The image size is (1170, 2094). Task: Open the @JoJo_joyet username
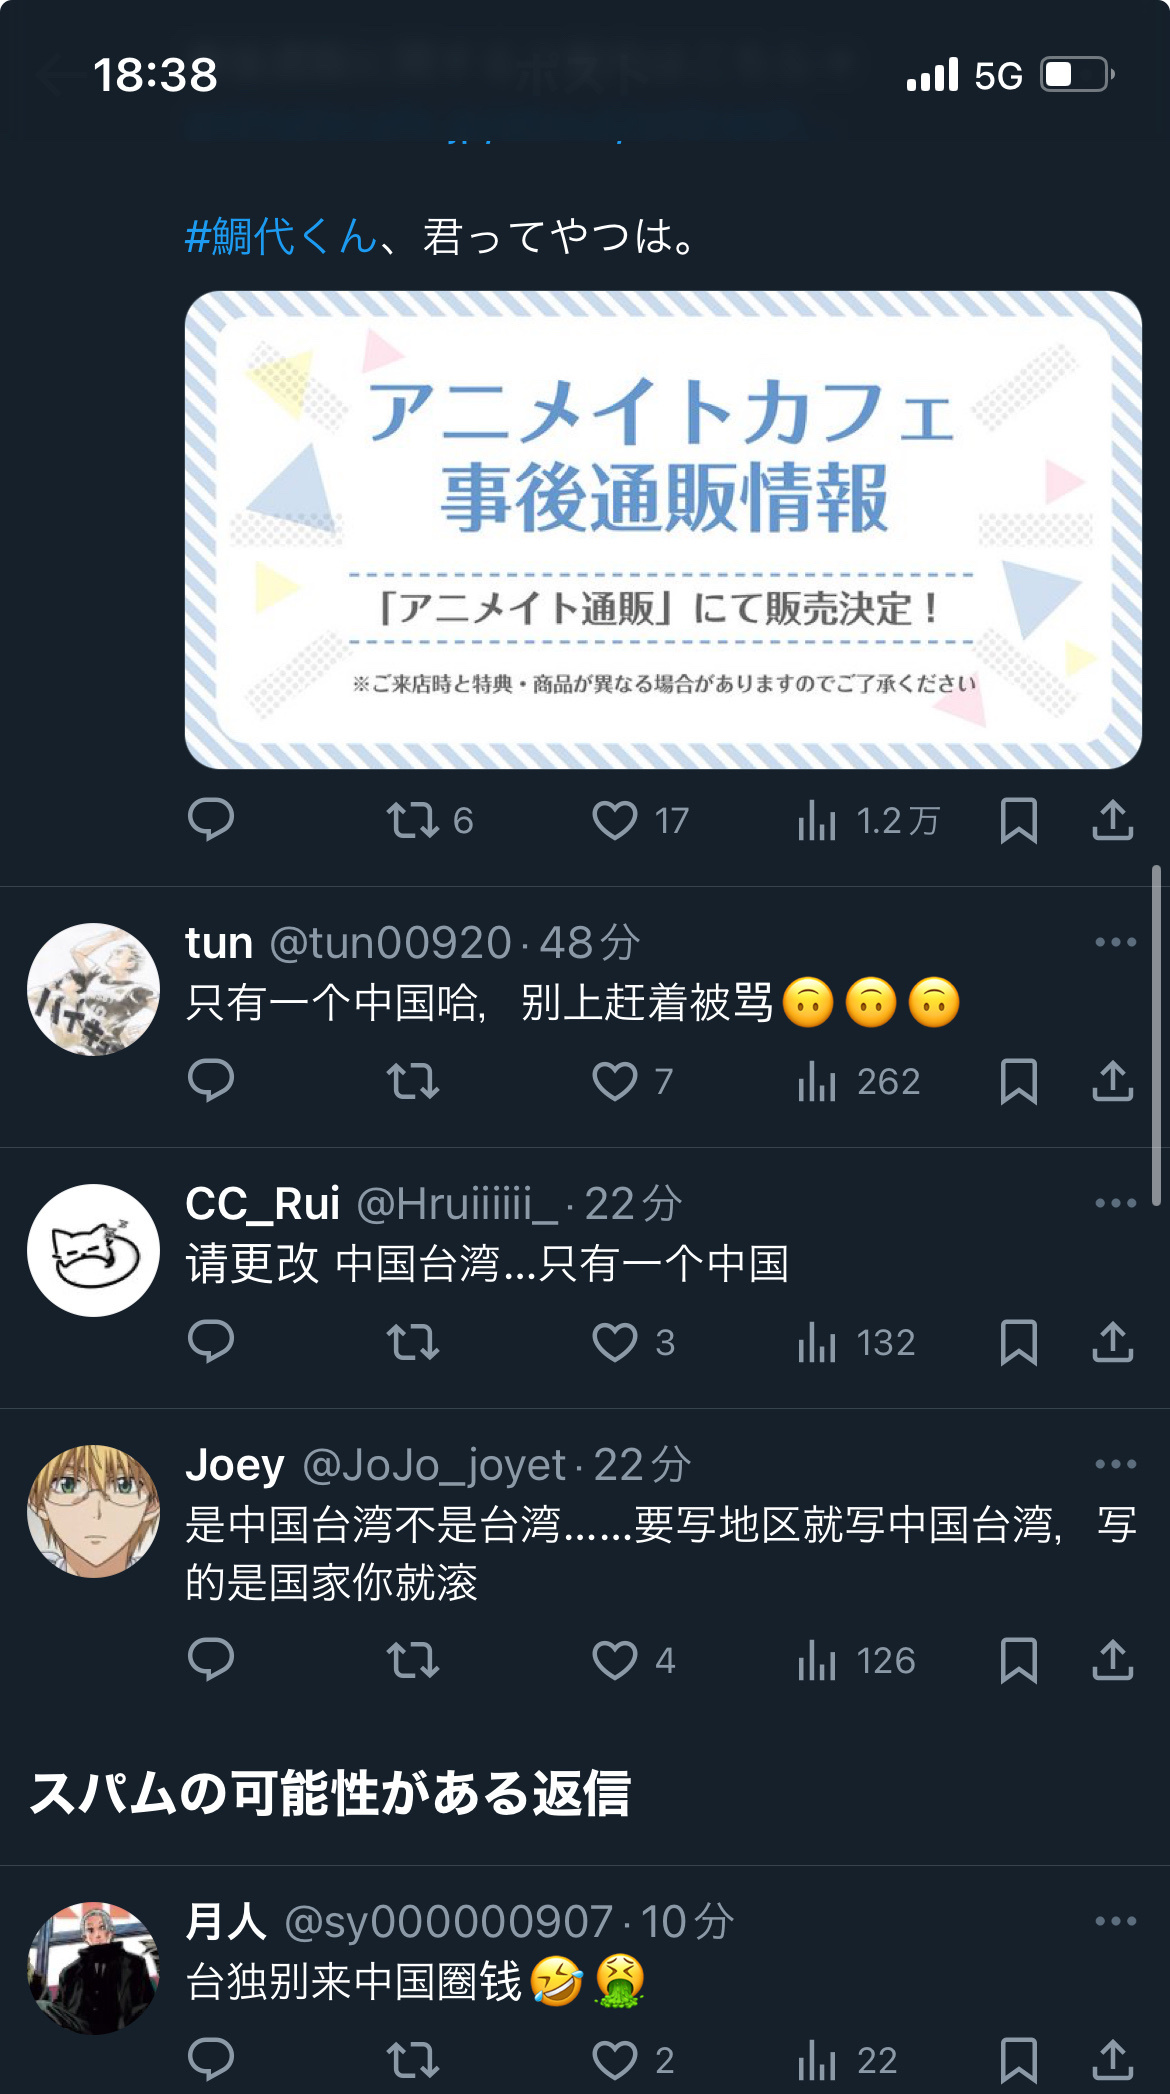click(x=434, y=1465)
